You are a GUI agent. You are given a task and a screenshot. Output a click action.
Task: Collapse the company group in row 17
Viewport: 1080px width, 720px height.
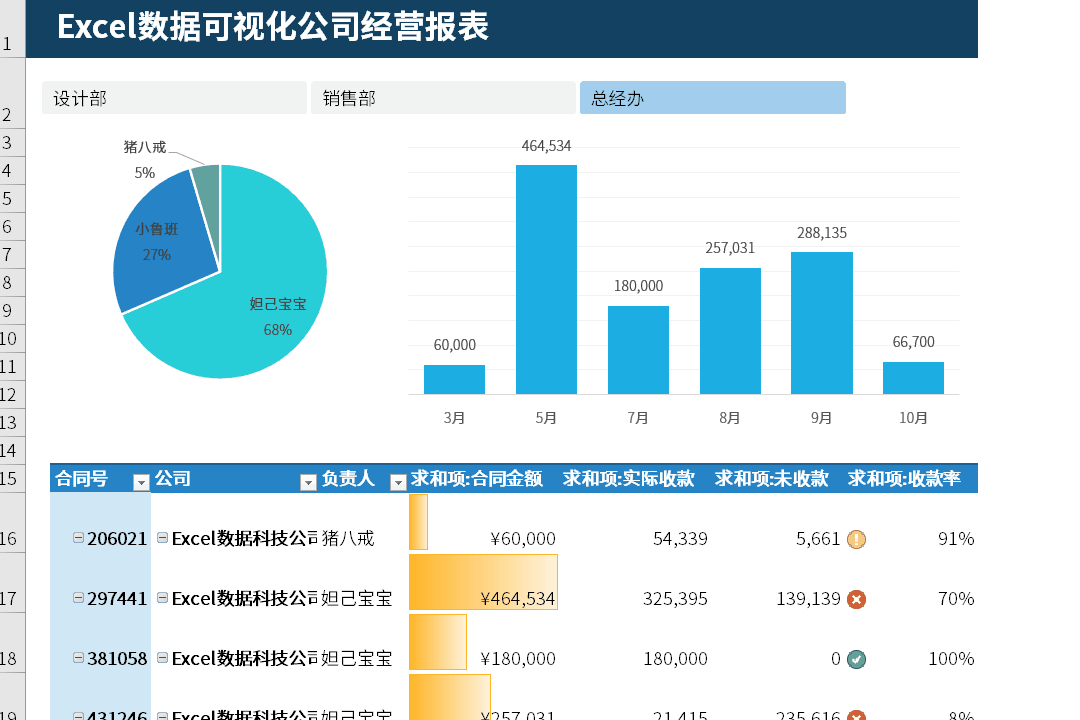[x=163, y=598]
